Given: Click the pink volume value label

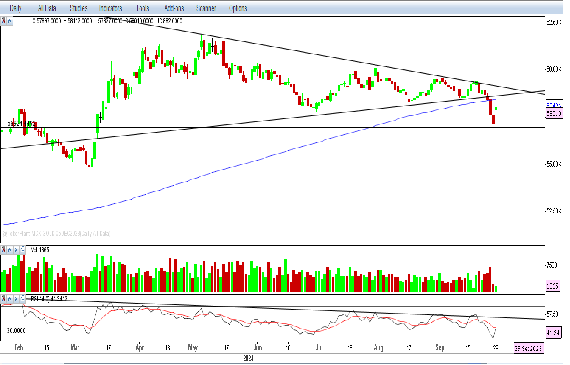Looking at the screenshot, I should [553, 286].
